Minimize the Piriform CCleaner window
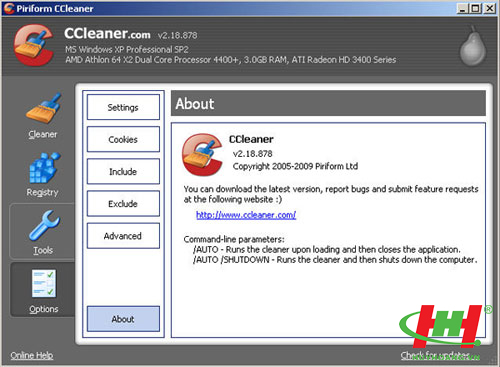 tap(462, 8)
